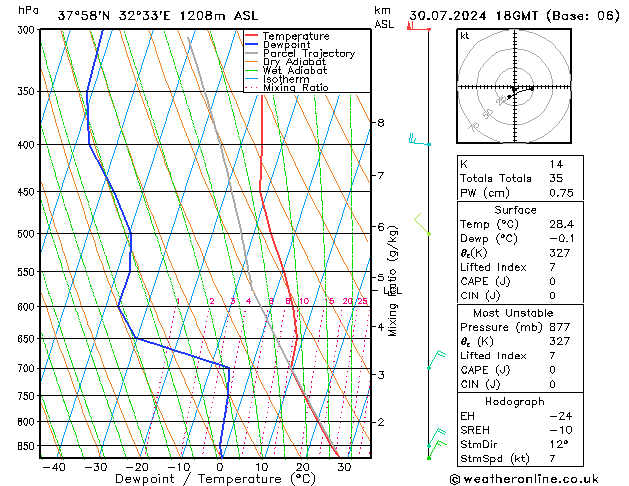The image size is (629, 486).
Task: Select the Isotherm legend entry
Action: click(286, 79)
